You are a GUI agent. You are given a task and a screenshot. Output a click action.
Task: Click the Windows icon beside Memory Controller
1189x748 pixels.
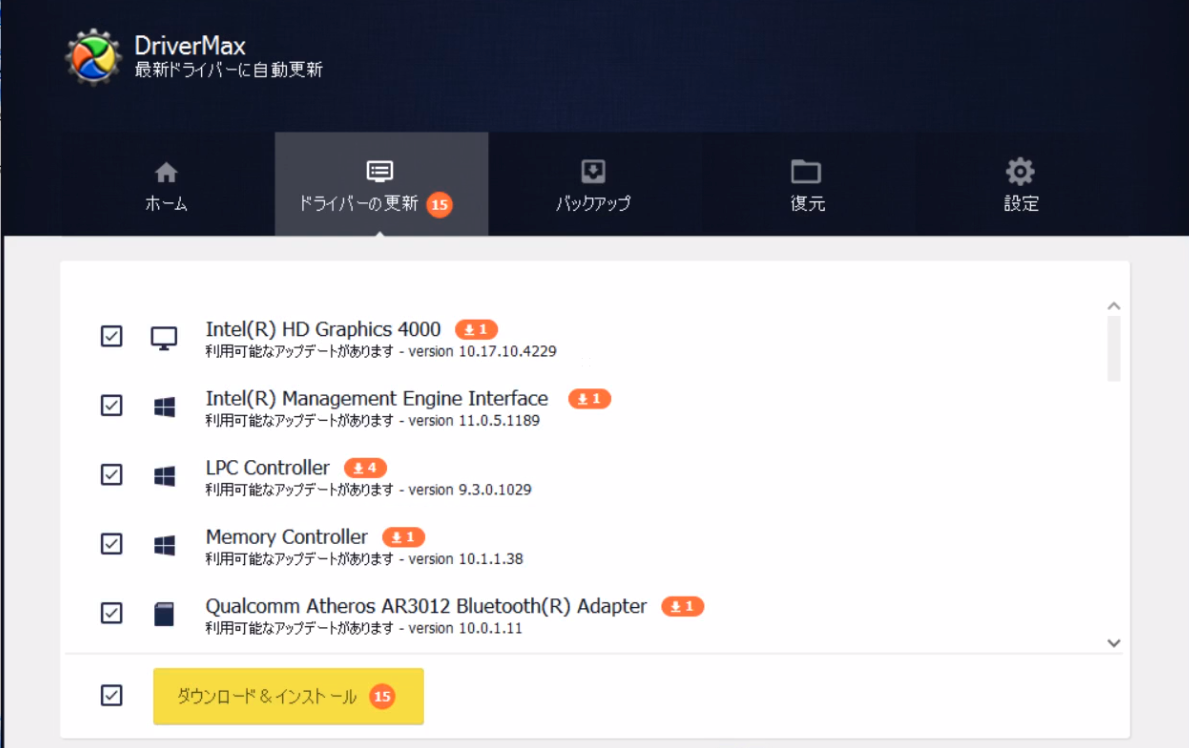pos(165,545)
